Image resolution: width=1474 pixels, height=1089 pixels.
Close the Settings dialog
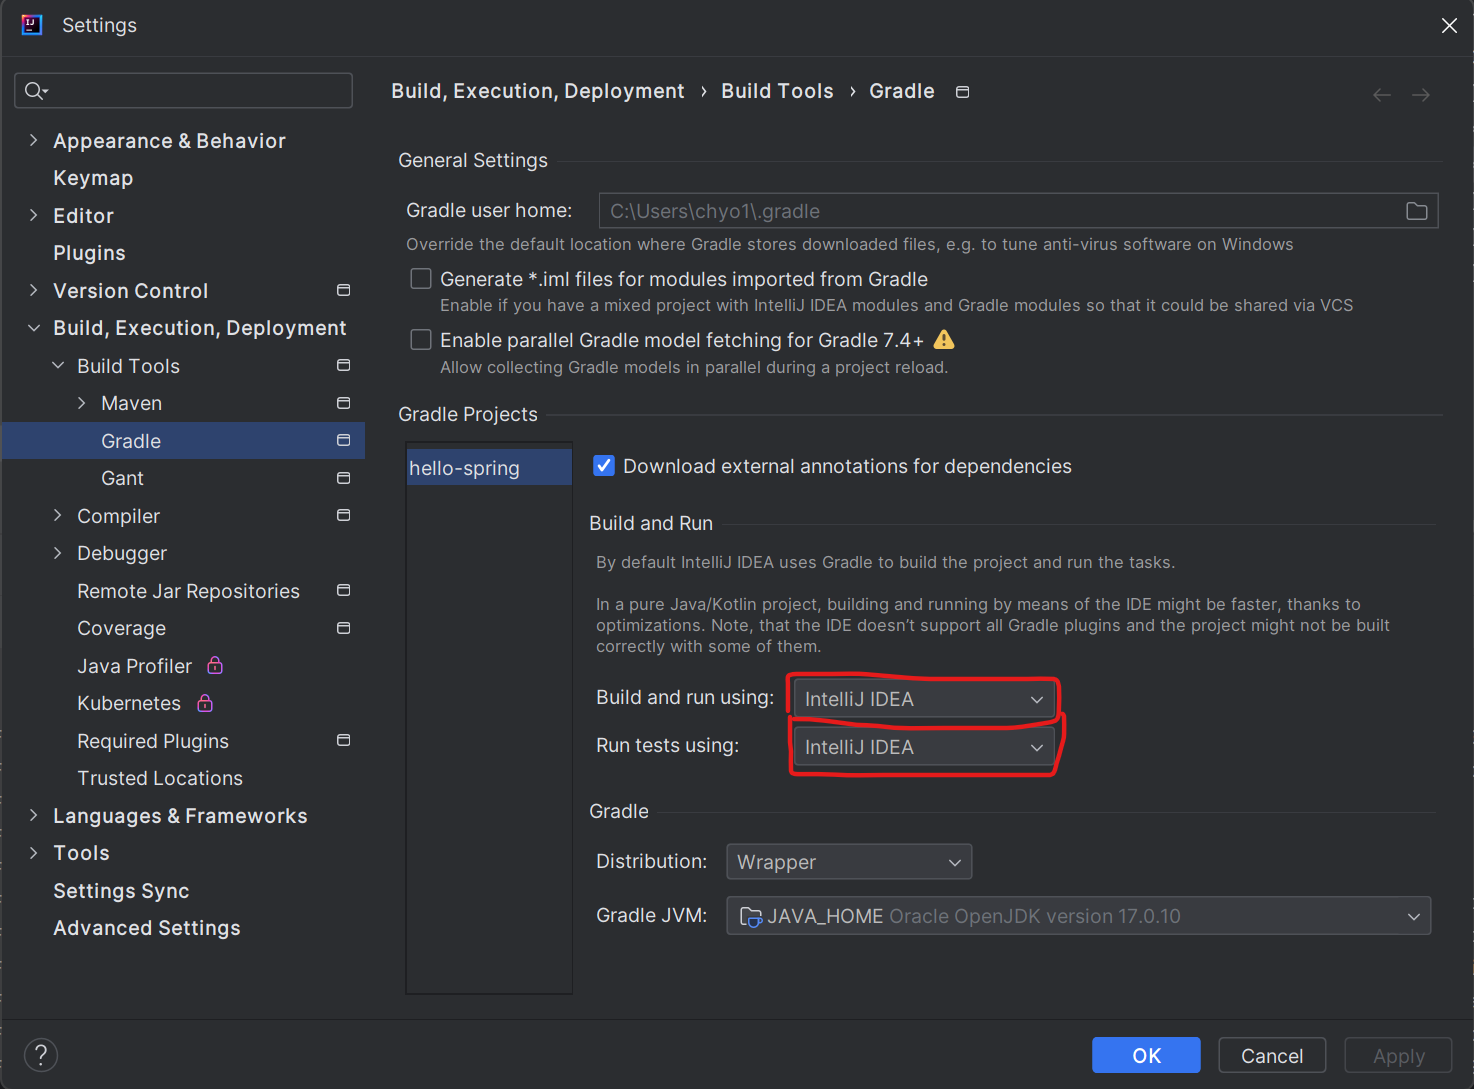pyautogui.click(x=1449, y=25)
